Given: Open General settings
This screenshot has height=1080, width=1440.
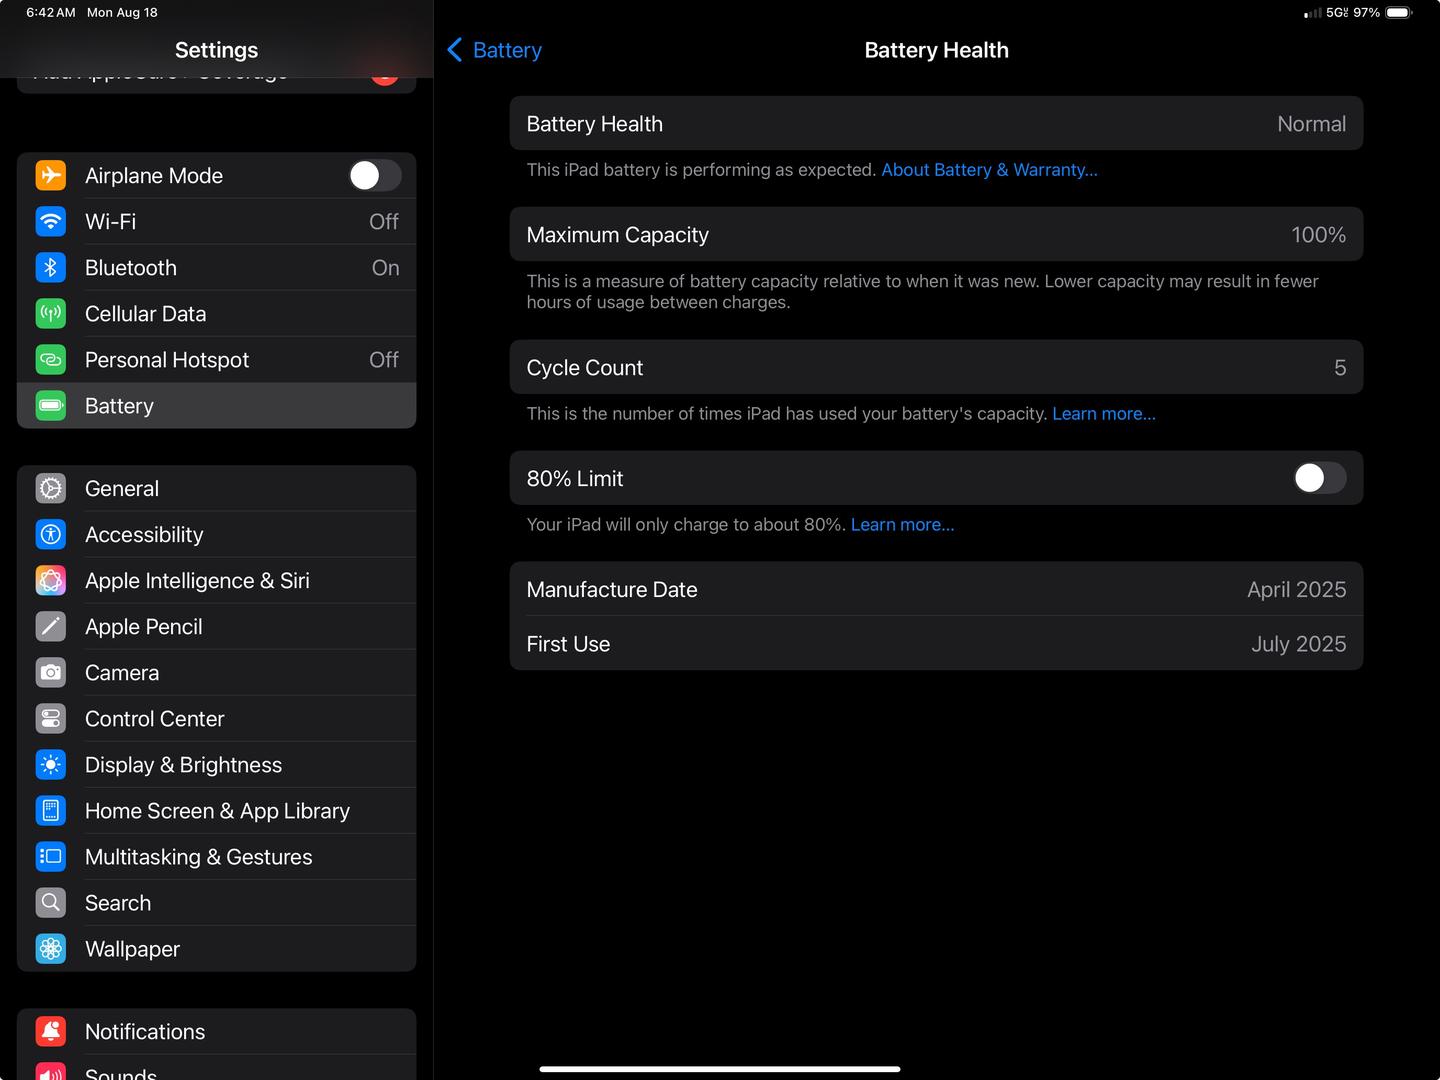Looking at the screenshot, I should click(217, 488).
